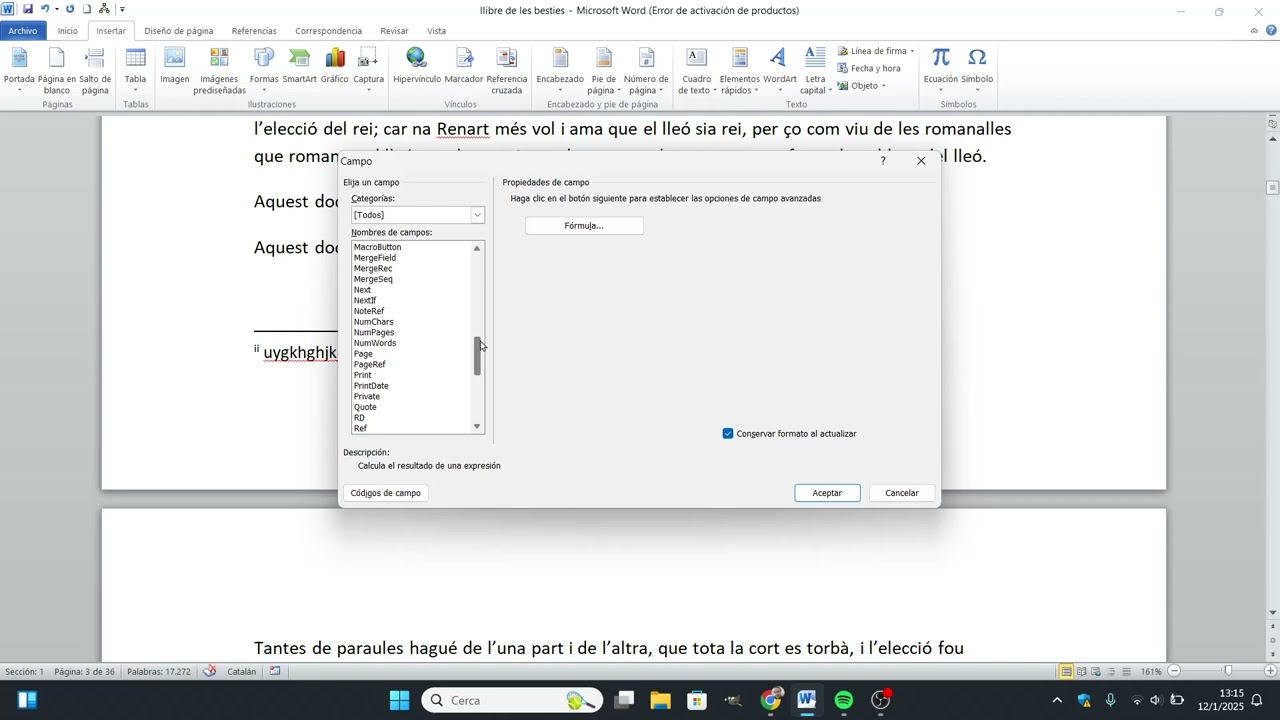The width and height of the screenshot is (1280, 720).
Task: Open the Archivo tab
Action: click(23, 31)
